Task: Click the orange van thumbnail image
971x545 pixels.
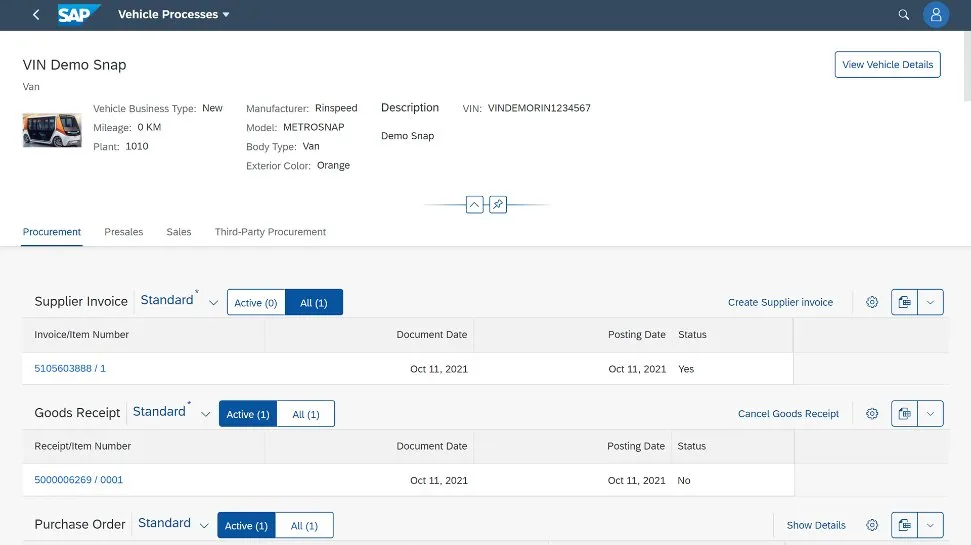Action: pyautogui.click(x=52, y=129)
